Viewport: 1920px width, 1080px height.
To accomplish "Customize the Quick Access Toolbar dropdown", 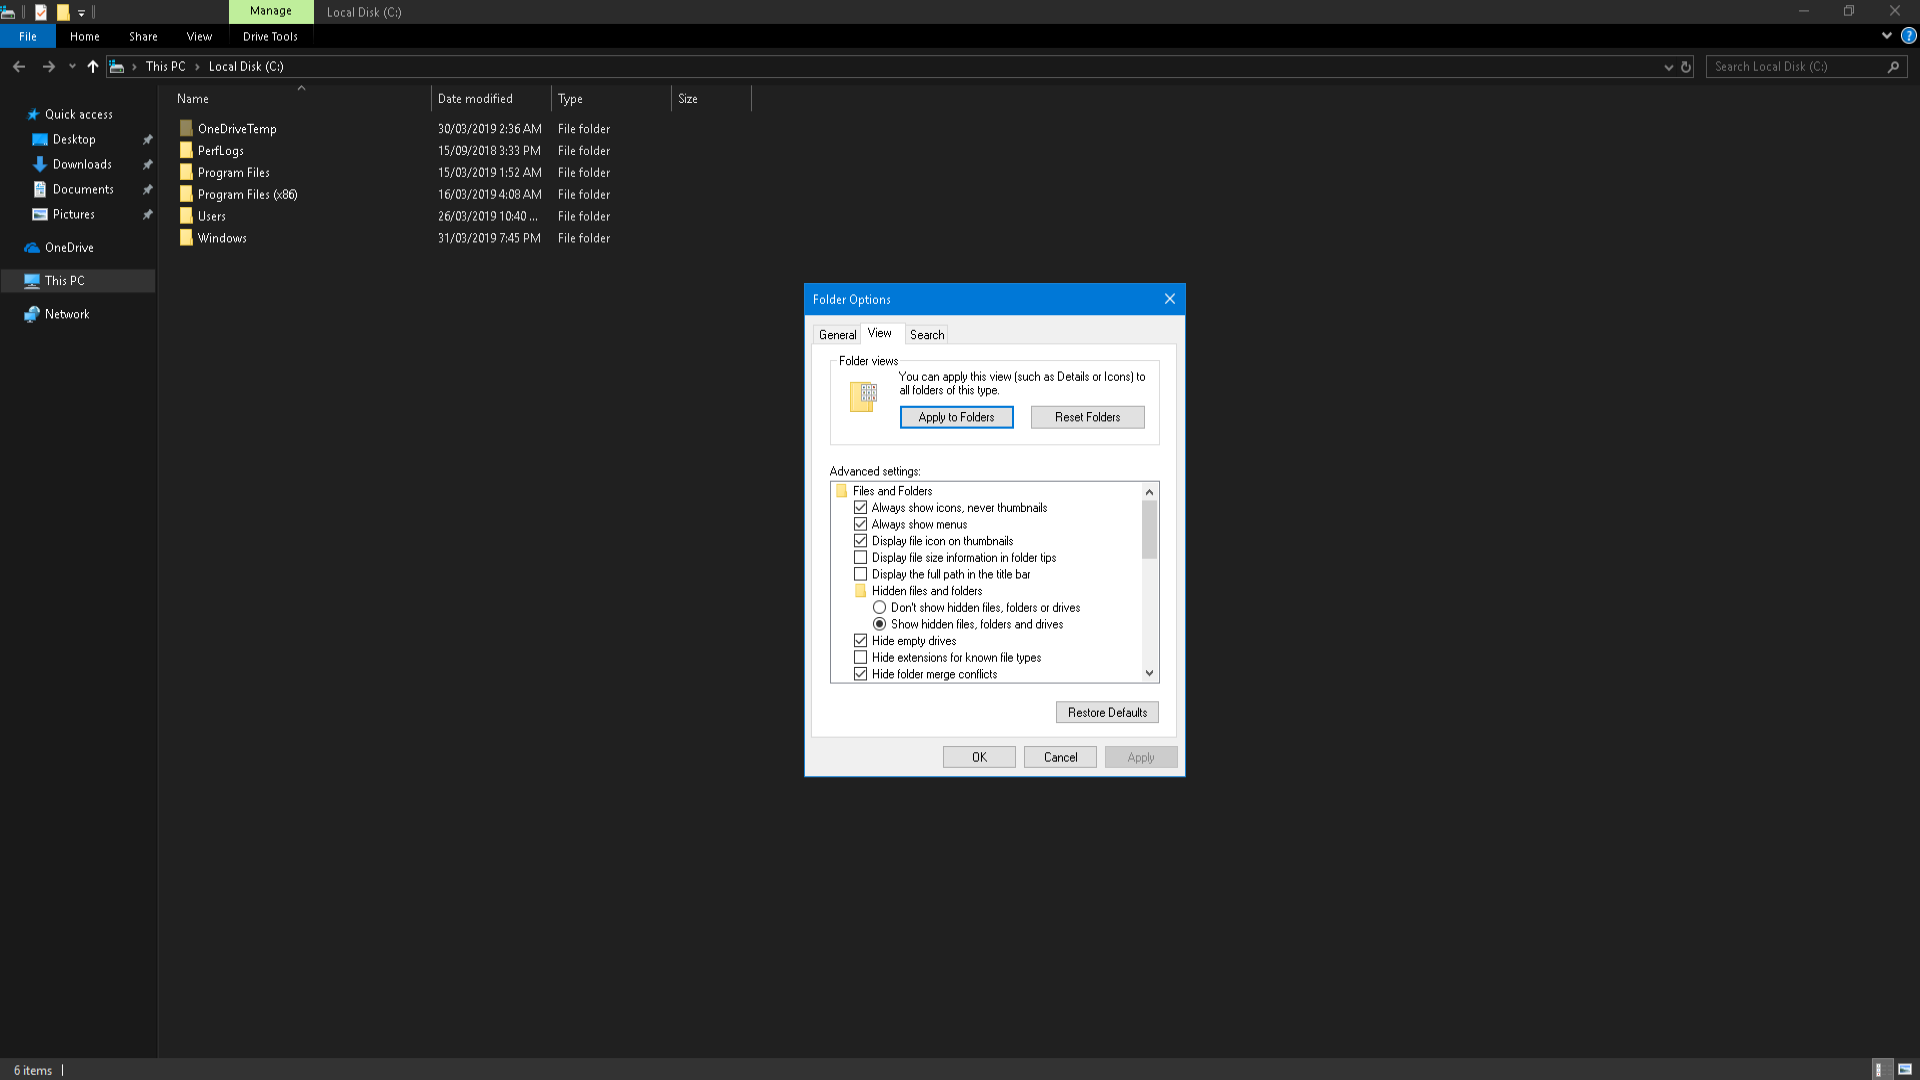I will tap(80, 12).
